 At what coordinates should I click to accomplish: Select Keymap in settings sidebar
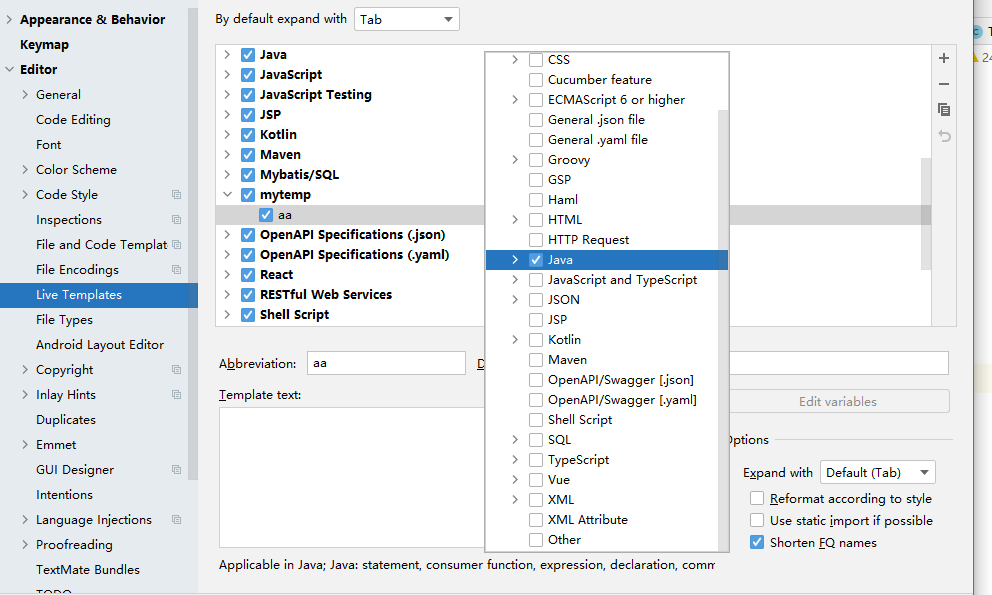click(x=44, y=45)
